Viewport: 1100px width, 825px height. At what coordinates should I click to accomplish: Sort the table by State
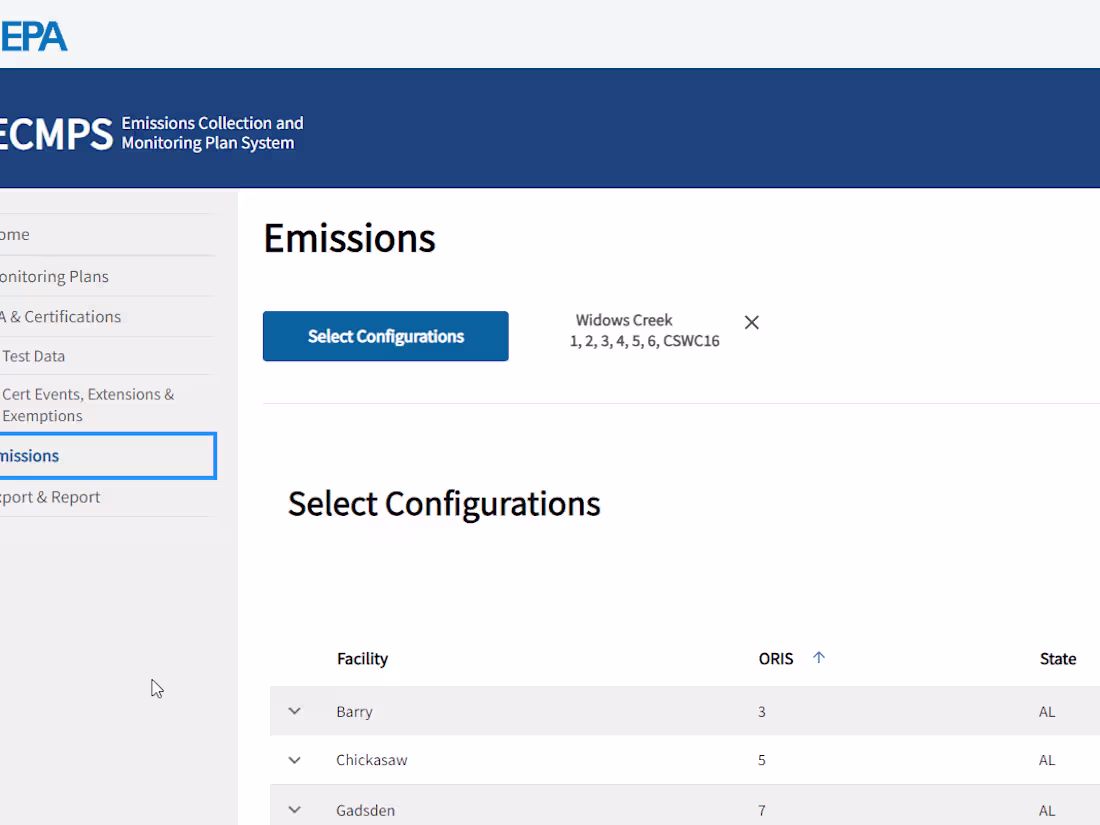point(1058,658)
